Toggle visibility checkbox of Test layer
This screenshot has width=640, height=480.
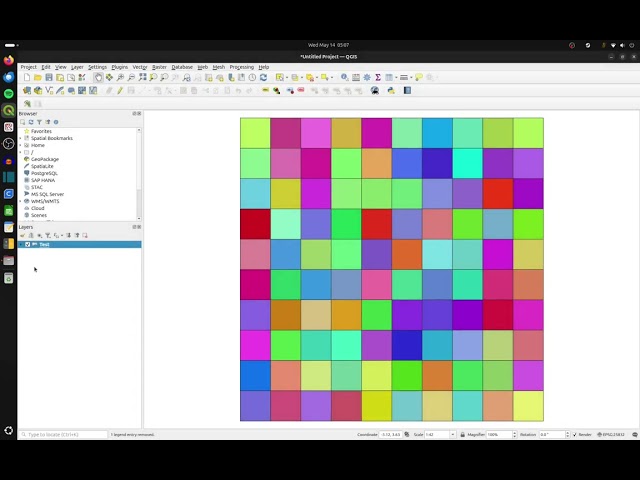coord(28,244)
